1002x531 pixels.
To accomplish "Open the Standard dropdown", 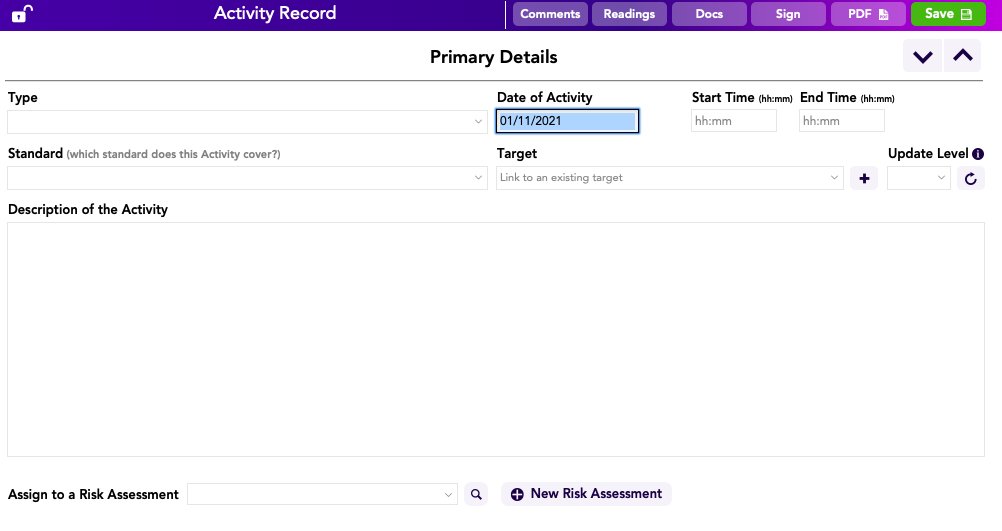I will (x=247, y=178).
